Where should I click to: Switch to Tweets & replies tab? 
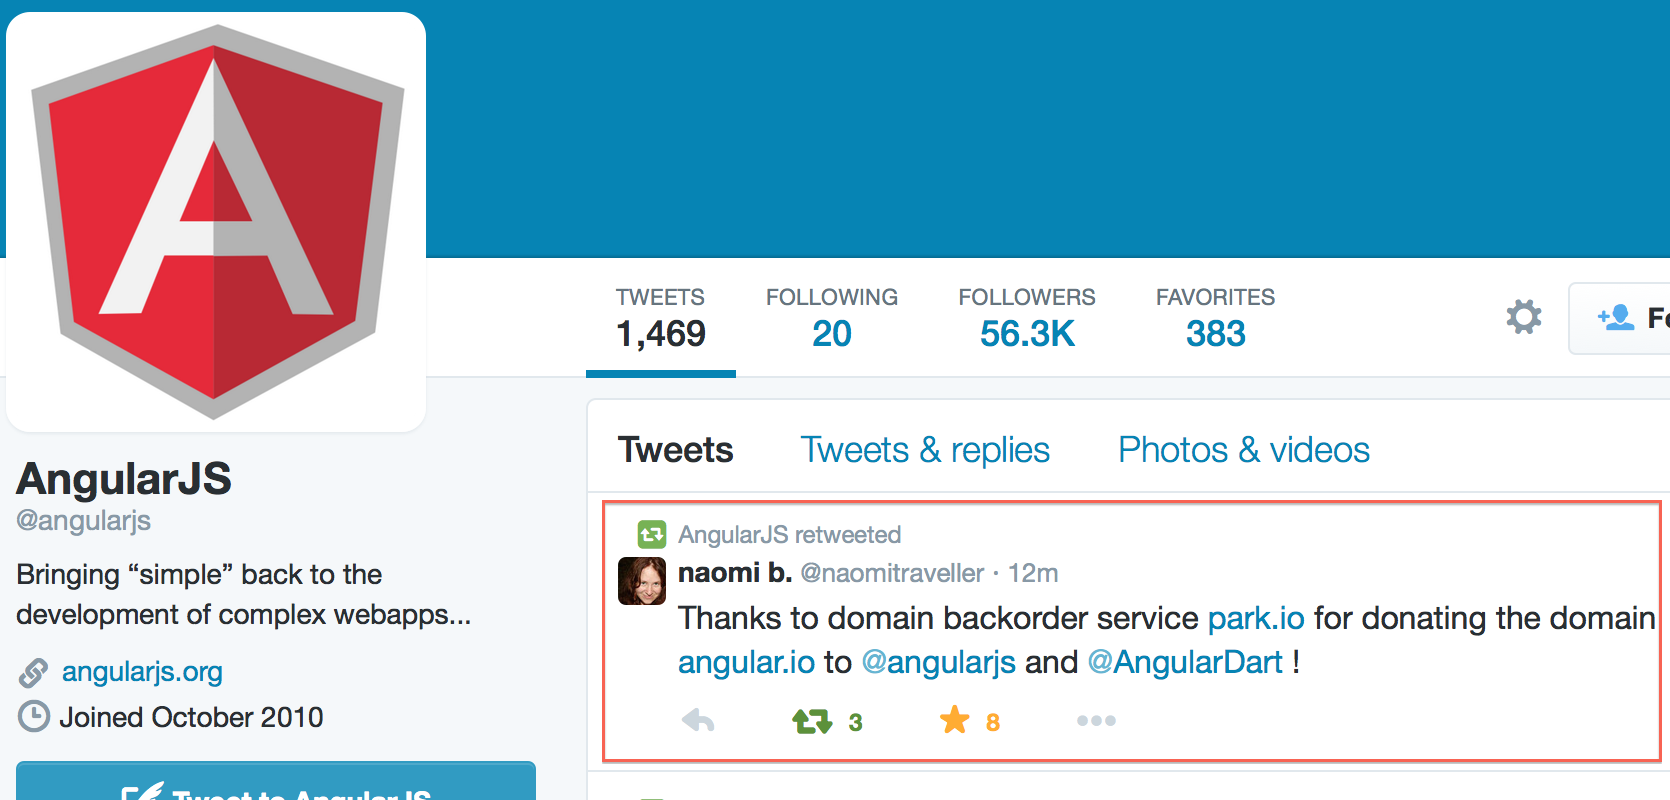pos(925,450)
